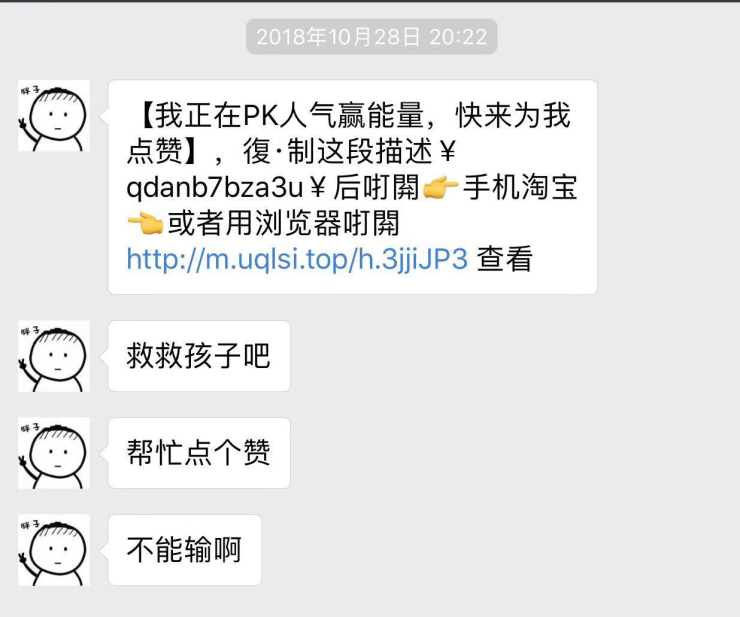The height and width of the screenshot is (617, 740).
Task: Select the 不能输啊 message bubble
Action: (185, 550)
